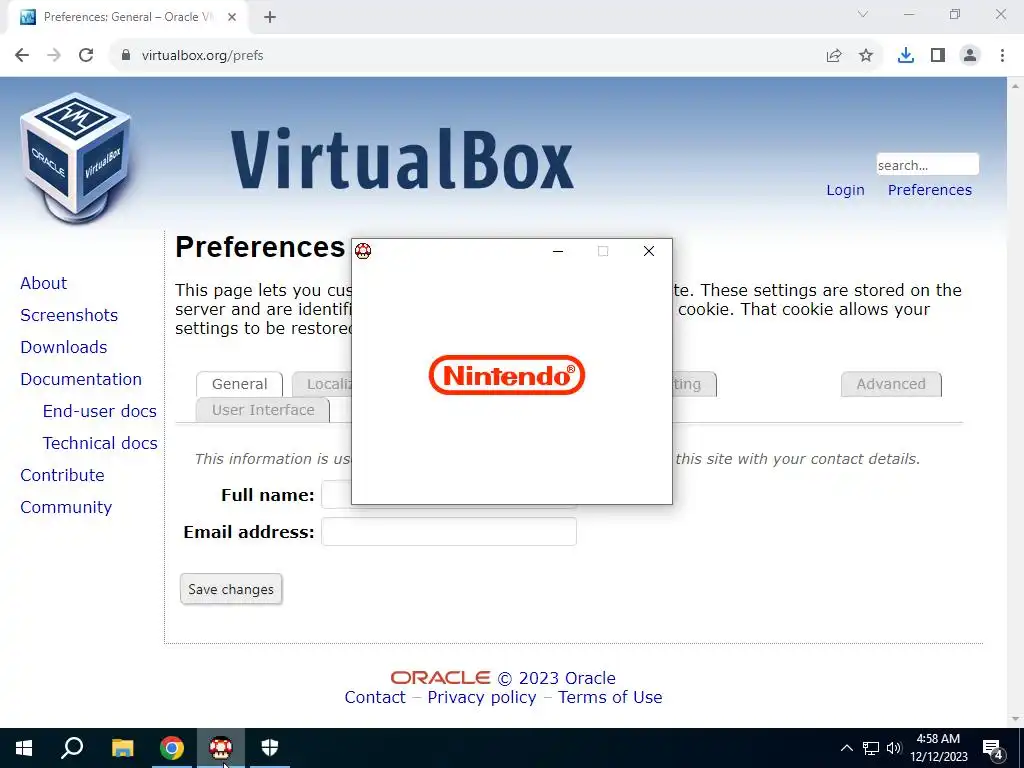The image size is (1024, 768).
Task: Click the VirtualBox cube logo
Action: 76,157
